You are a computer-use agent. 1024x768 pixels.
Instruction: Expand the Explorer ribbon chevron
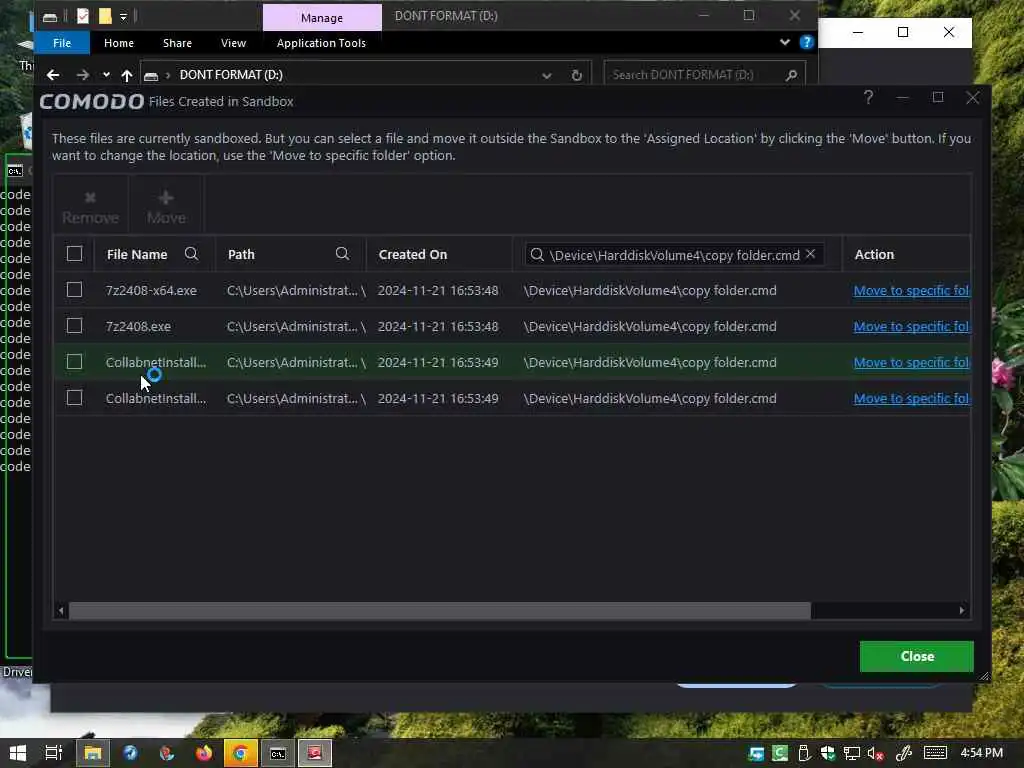click(784, 42)
